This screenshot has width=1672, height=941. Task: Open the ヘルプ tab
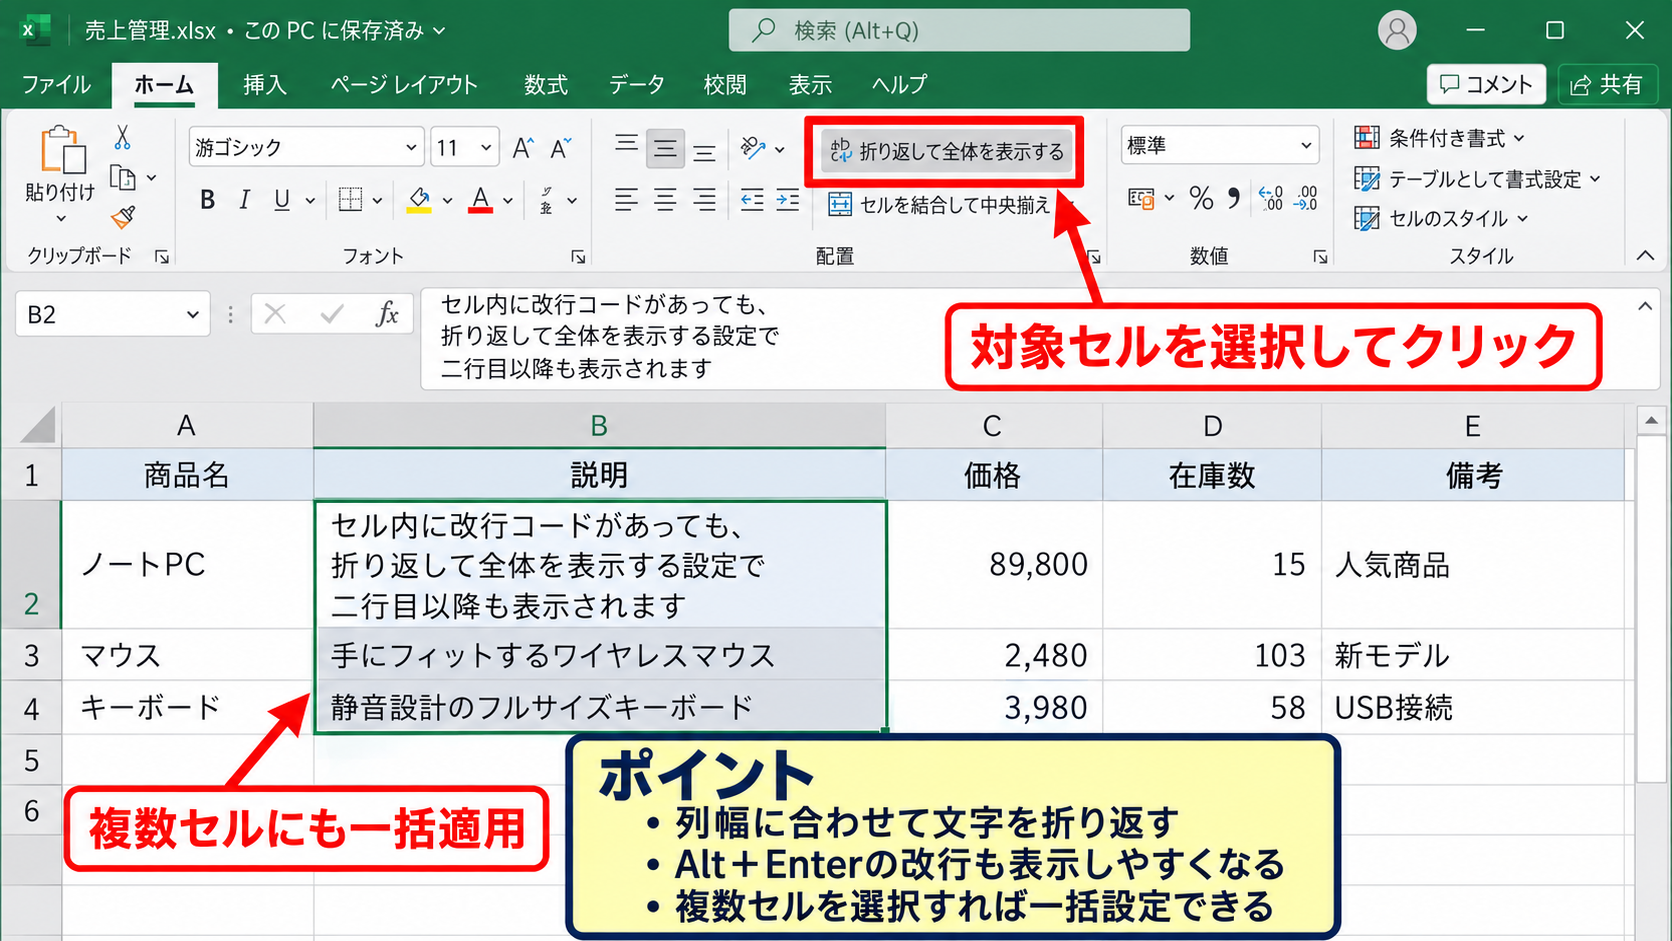[899, 85]
